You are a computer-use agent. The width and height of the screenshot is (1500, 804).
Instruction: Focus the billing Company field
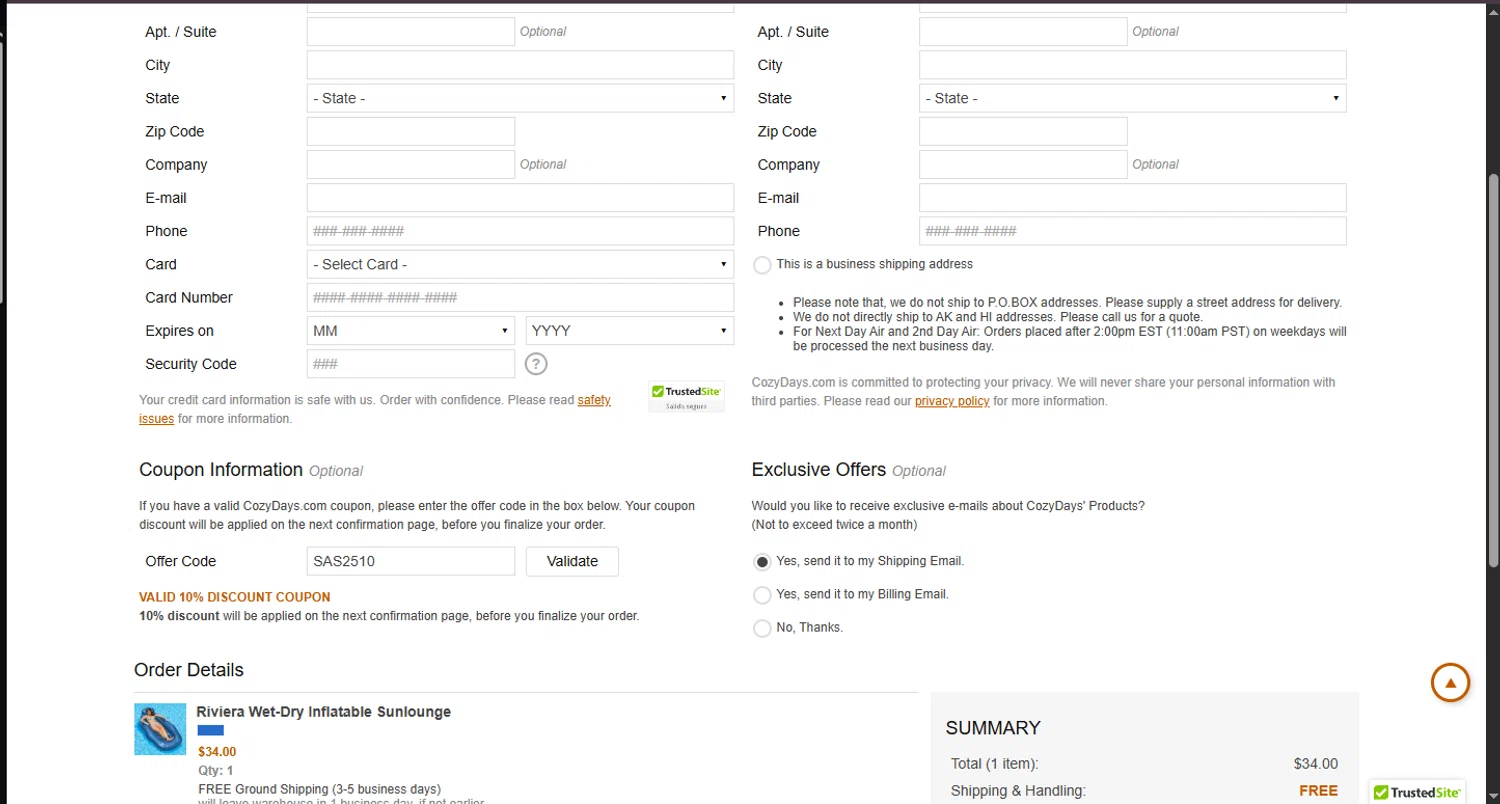coord(411,164)
